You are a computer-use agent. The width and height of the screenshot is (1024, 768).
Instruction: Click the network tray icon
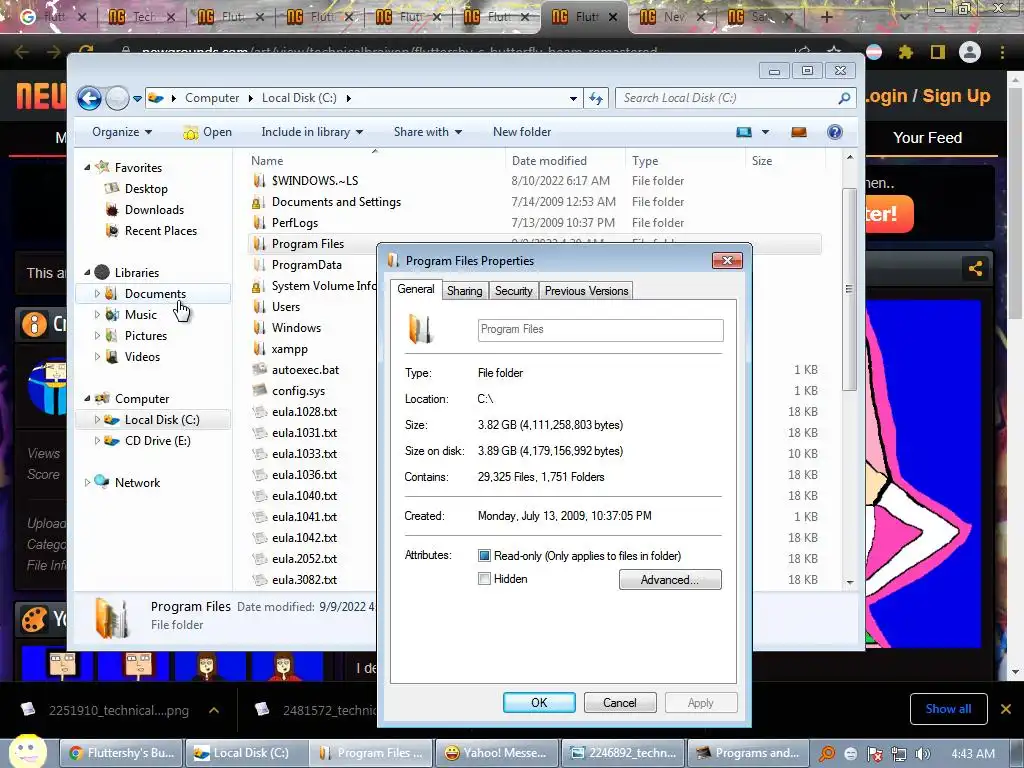pyautogui.click(x=898, y=754)
